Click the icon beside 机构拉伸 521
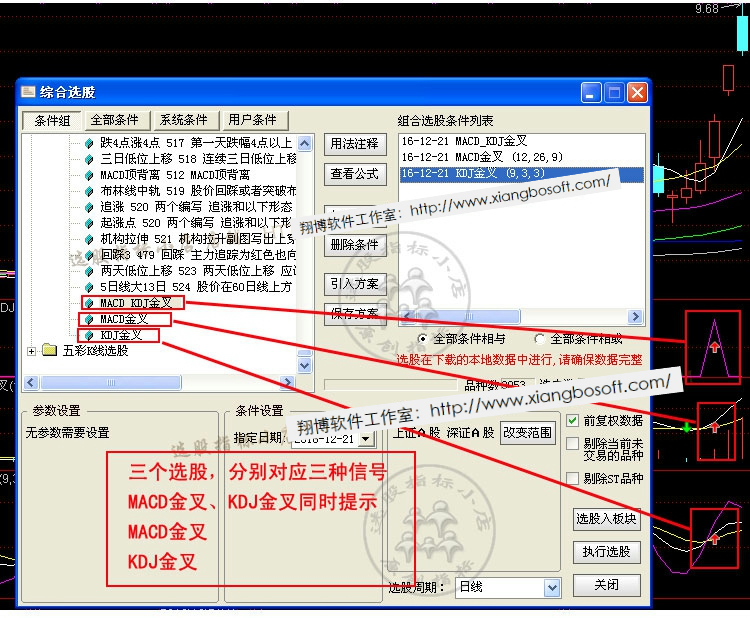Screen dimensions: 750x618 tap(89, 239)
